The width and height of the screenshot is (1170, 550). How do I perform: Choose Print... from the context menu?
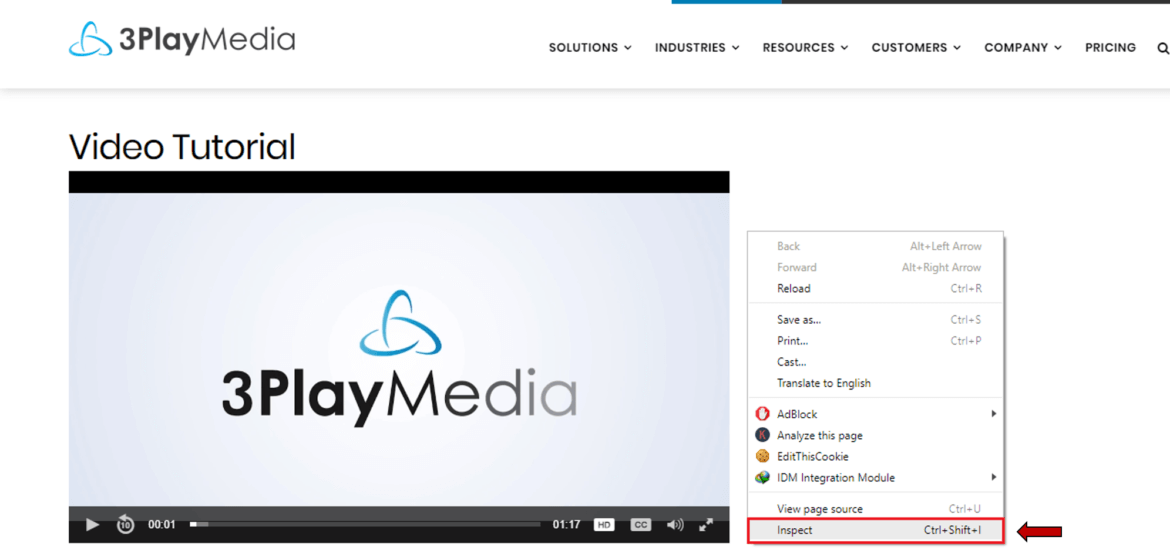(876, 341)
